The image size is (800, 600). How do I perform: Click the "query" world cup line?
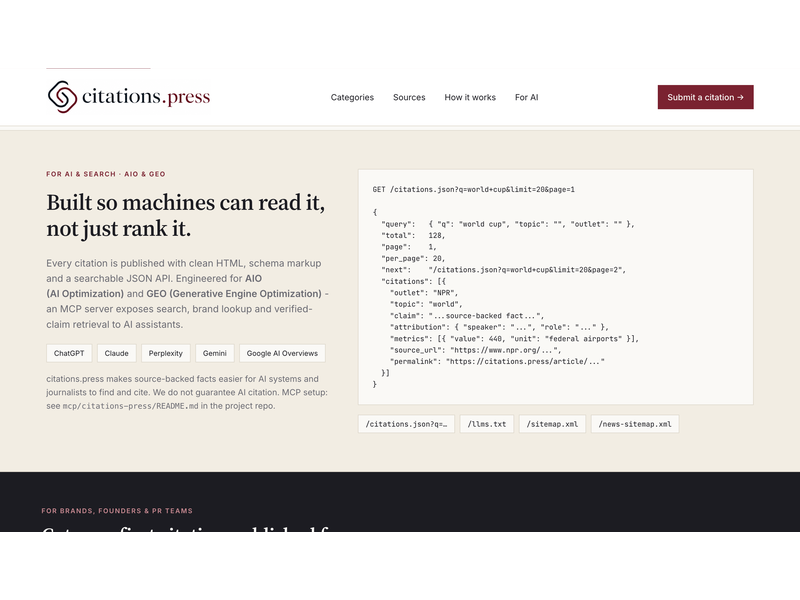pos(508,224)
